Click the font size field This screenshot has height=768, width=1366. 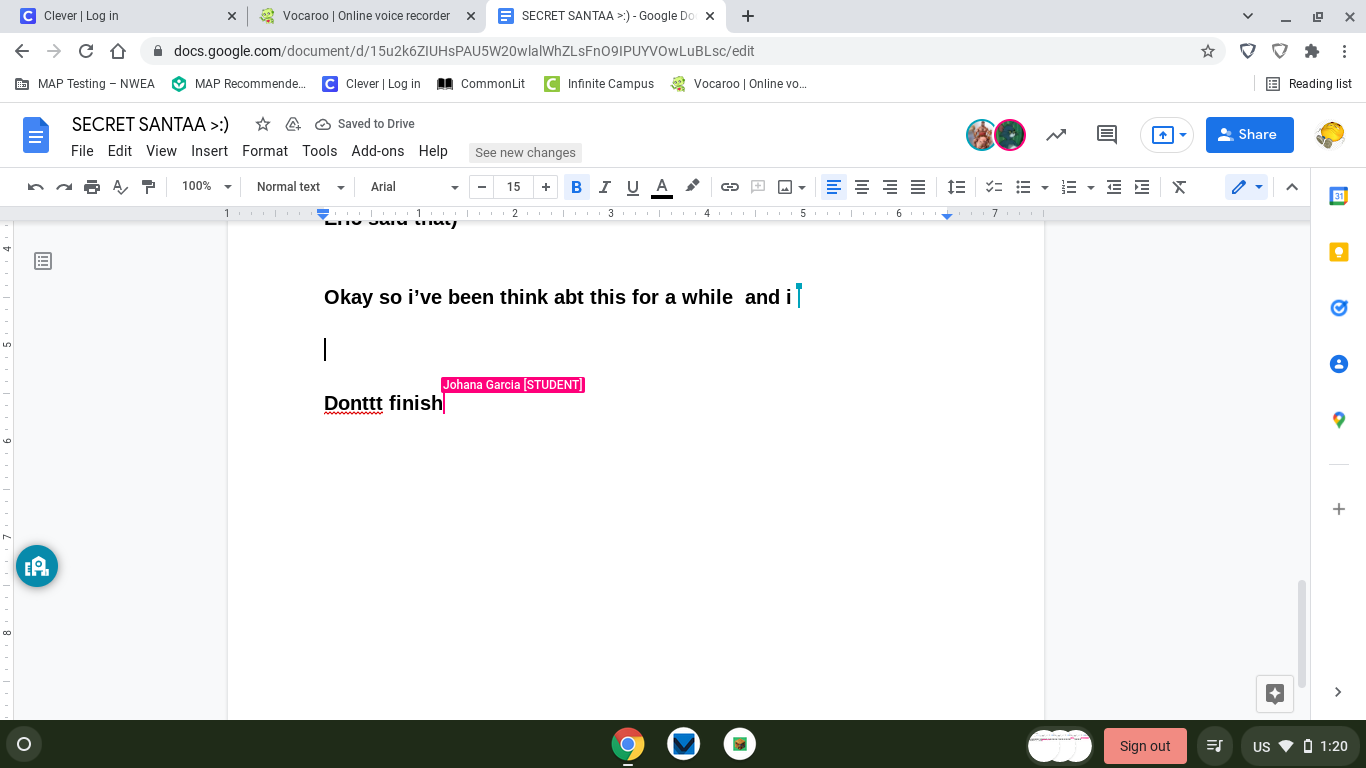click(514, 187)
